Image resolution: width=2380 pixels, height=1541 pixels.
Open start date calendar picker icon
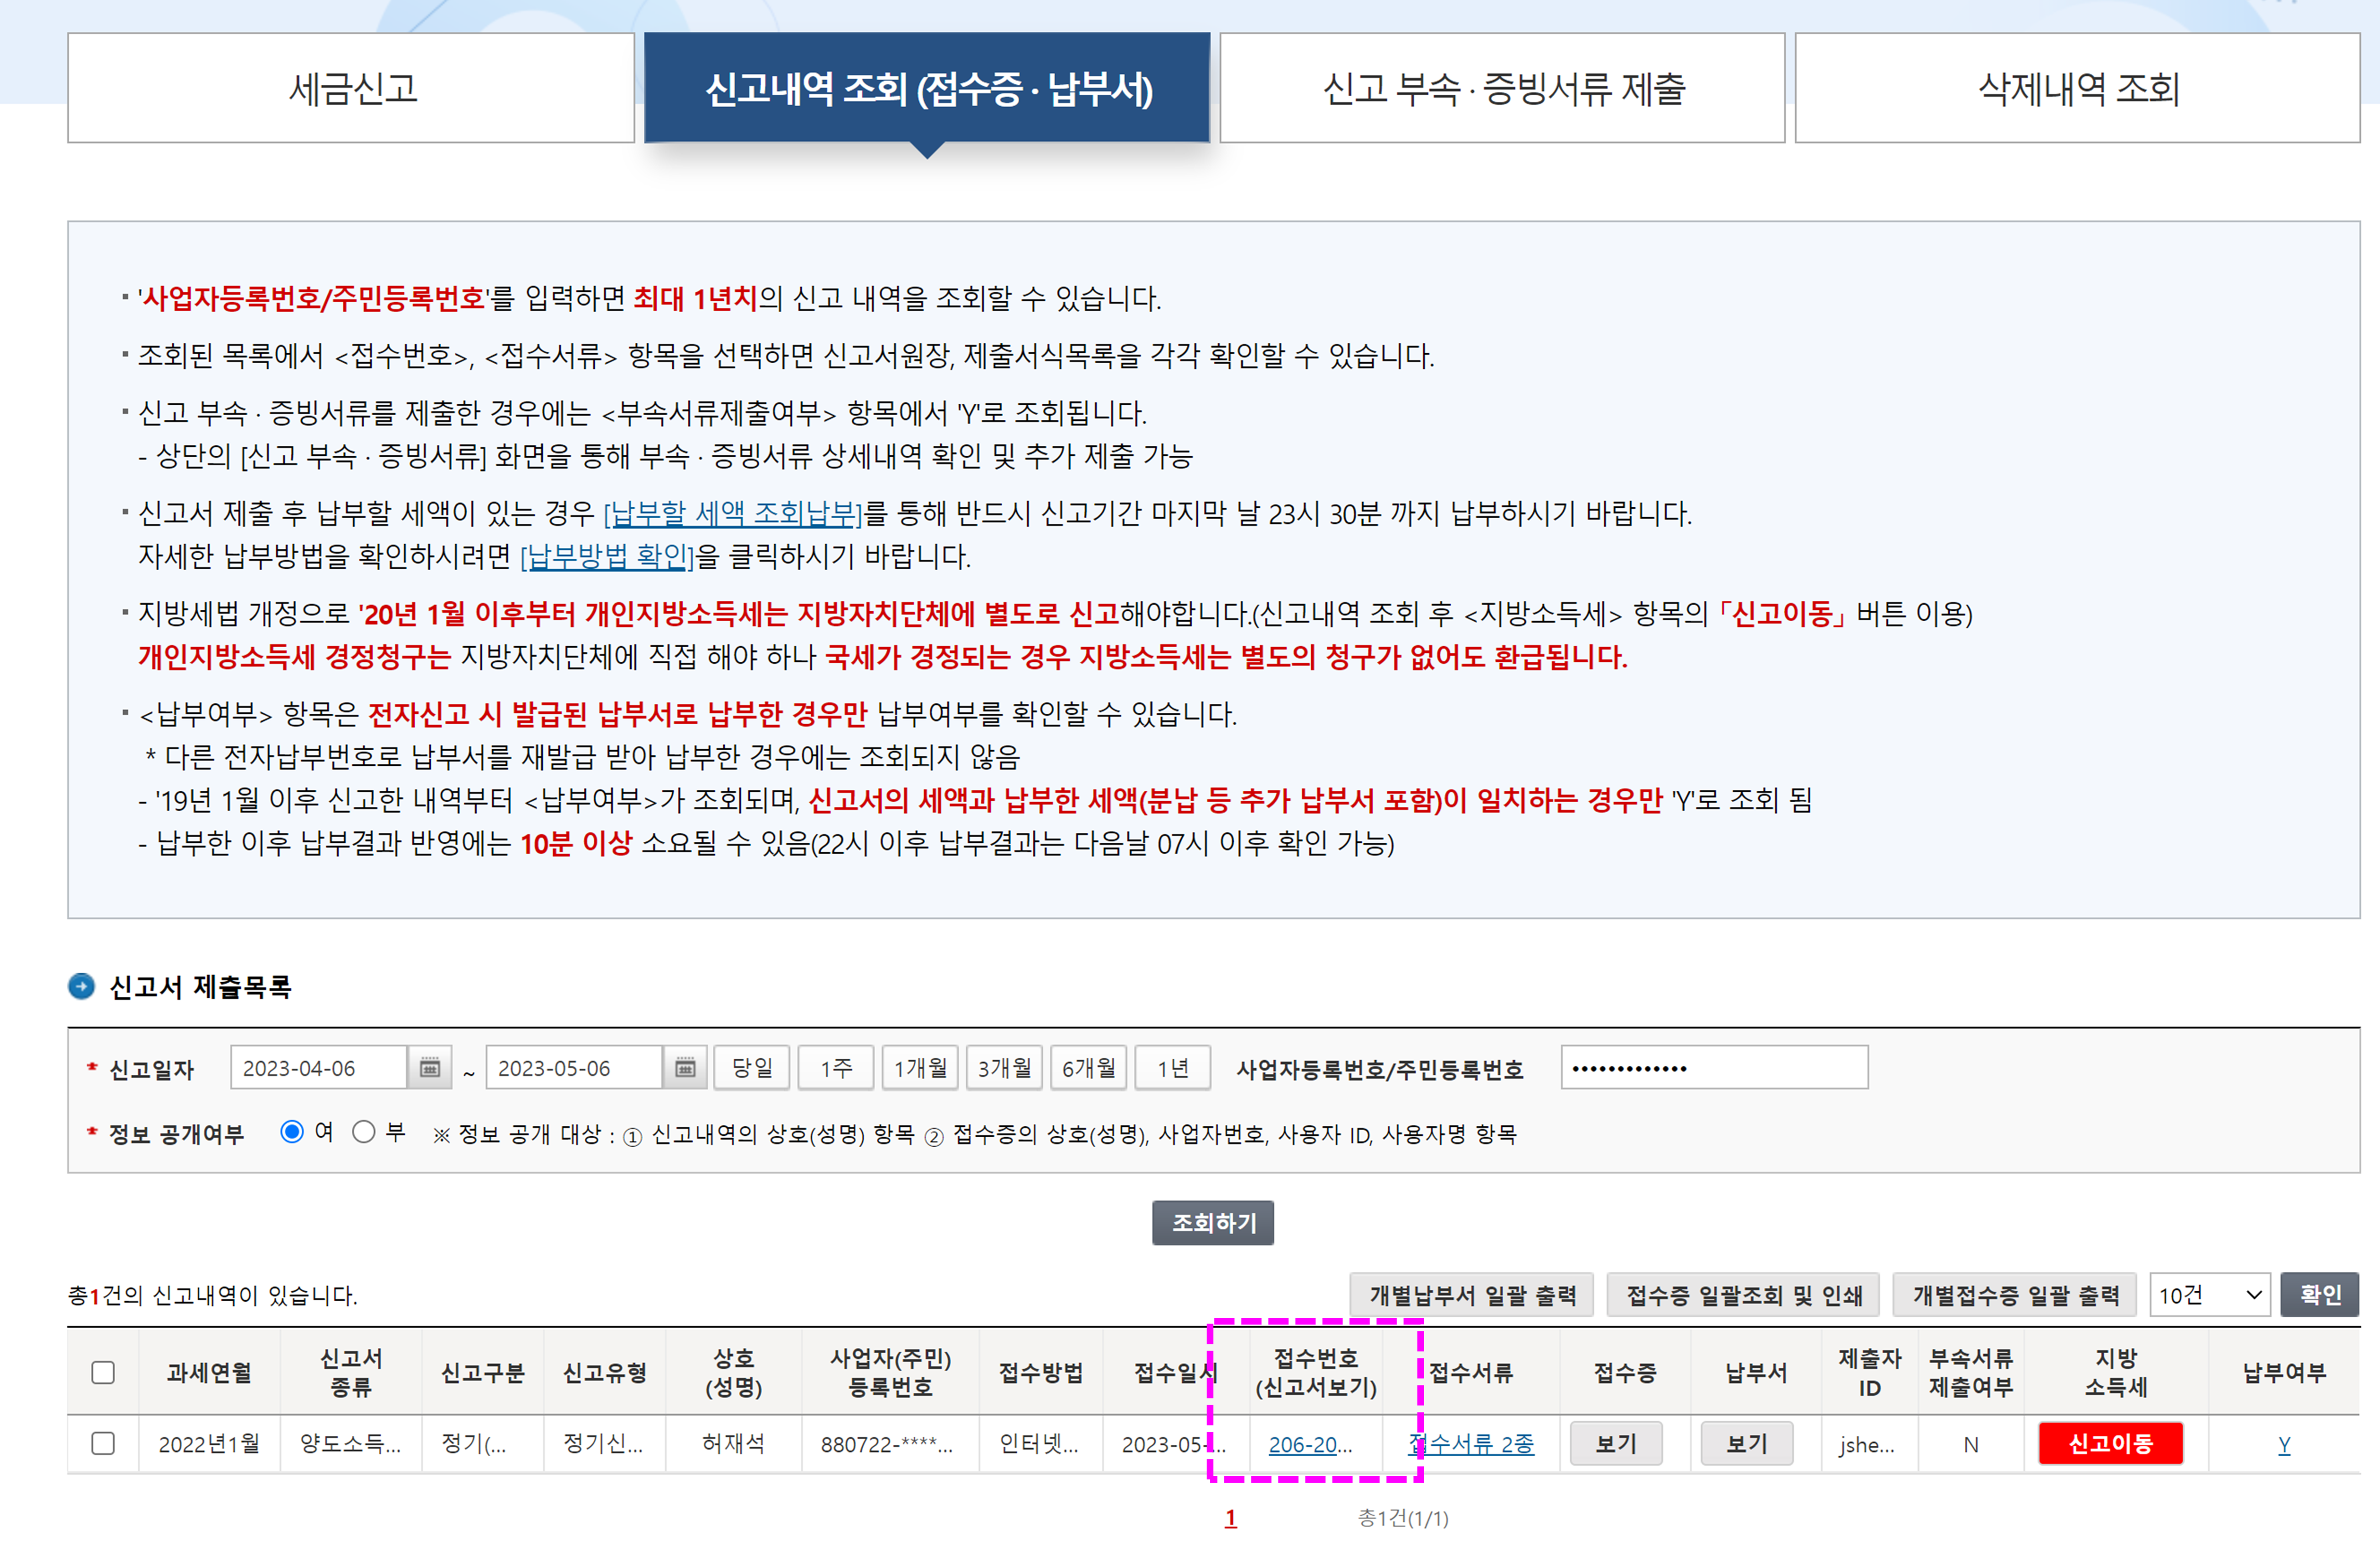click(x=429, y=1068)
